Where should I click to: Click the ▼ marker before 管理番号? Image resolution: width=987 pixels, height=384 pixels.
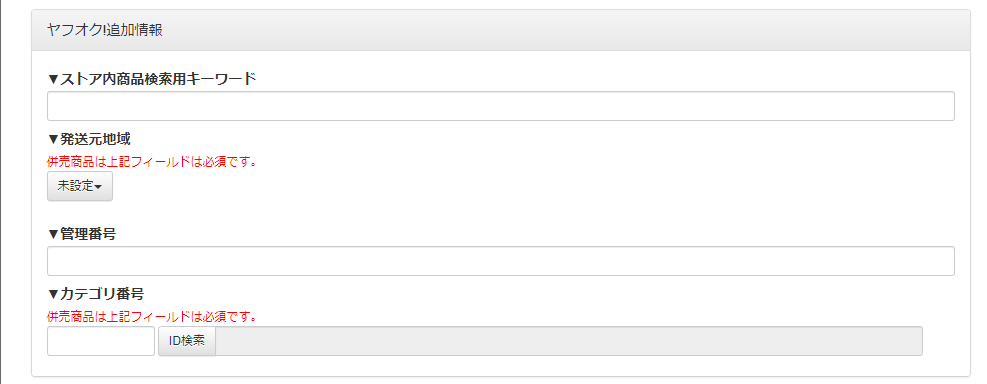pos(54,234)
